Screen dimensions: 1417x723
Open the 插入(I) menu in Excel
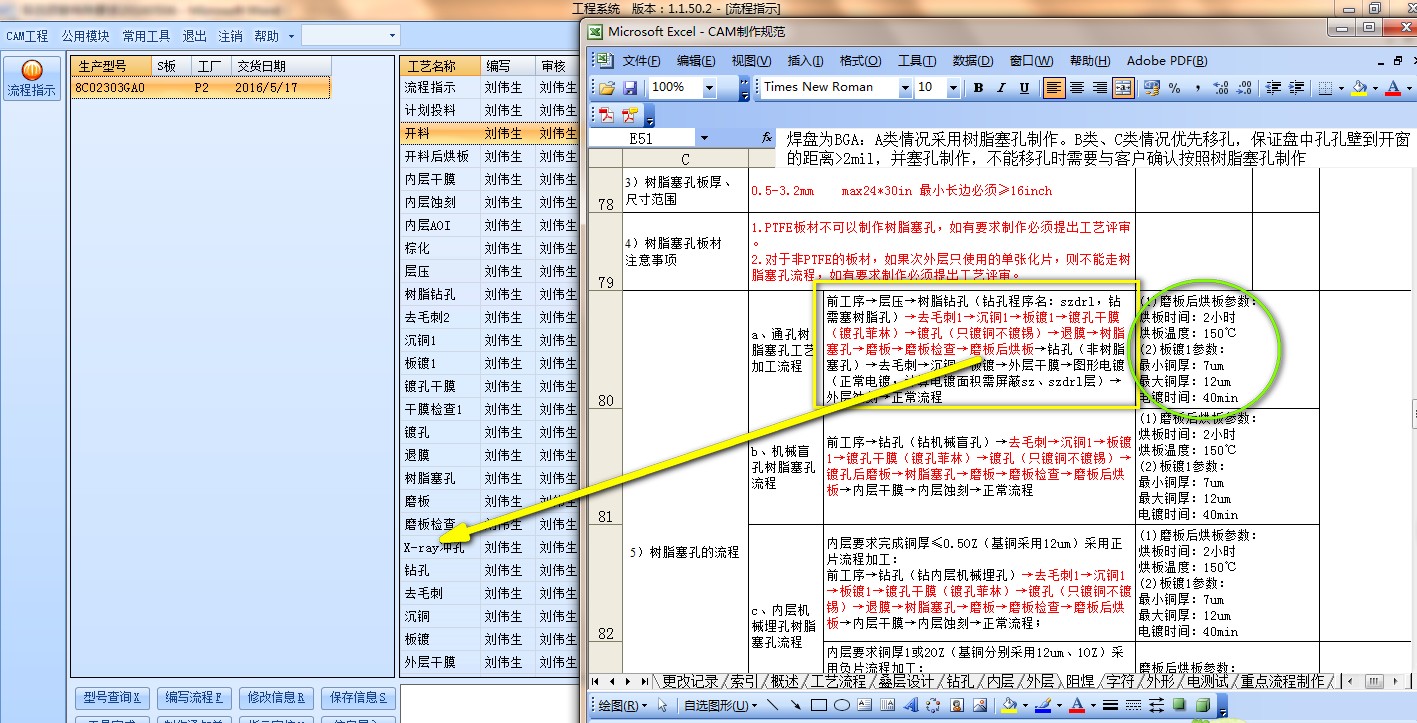click(806, 60)
